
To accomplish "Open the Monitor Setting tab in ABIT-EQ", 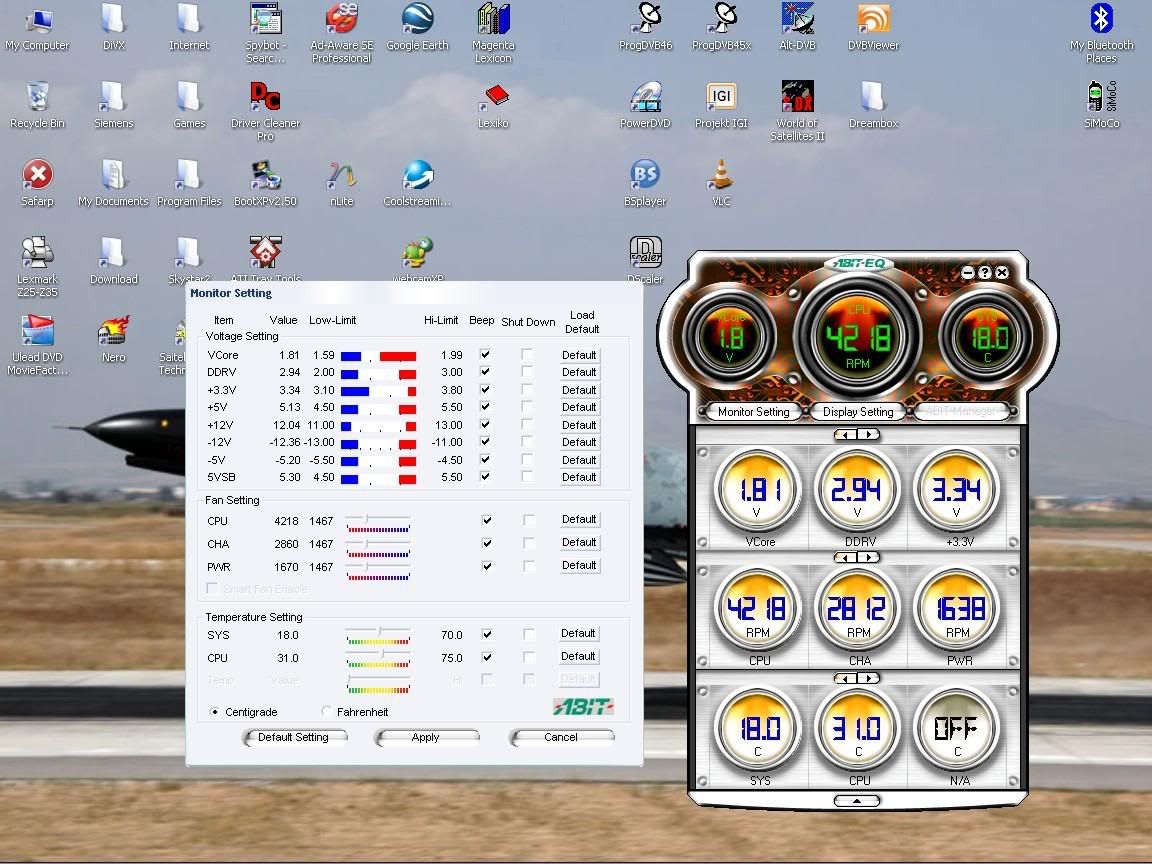I will pos(753,411).
